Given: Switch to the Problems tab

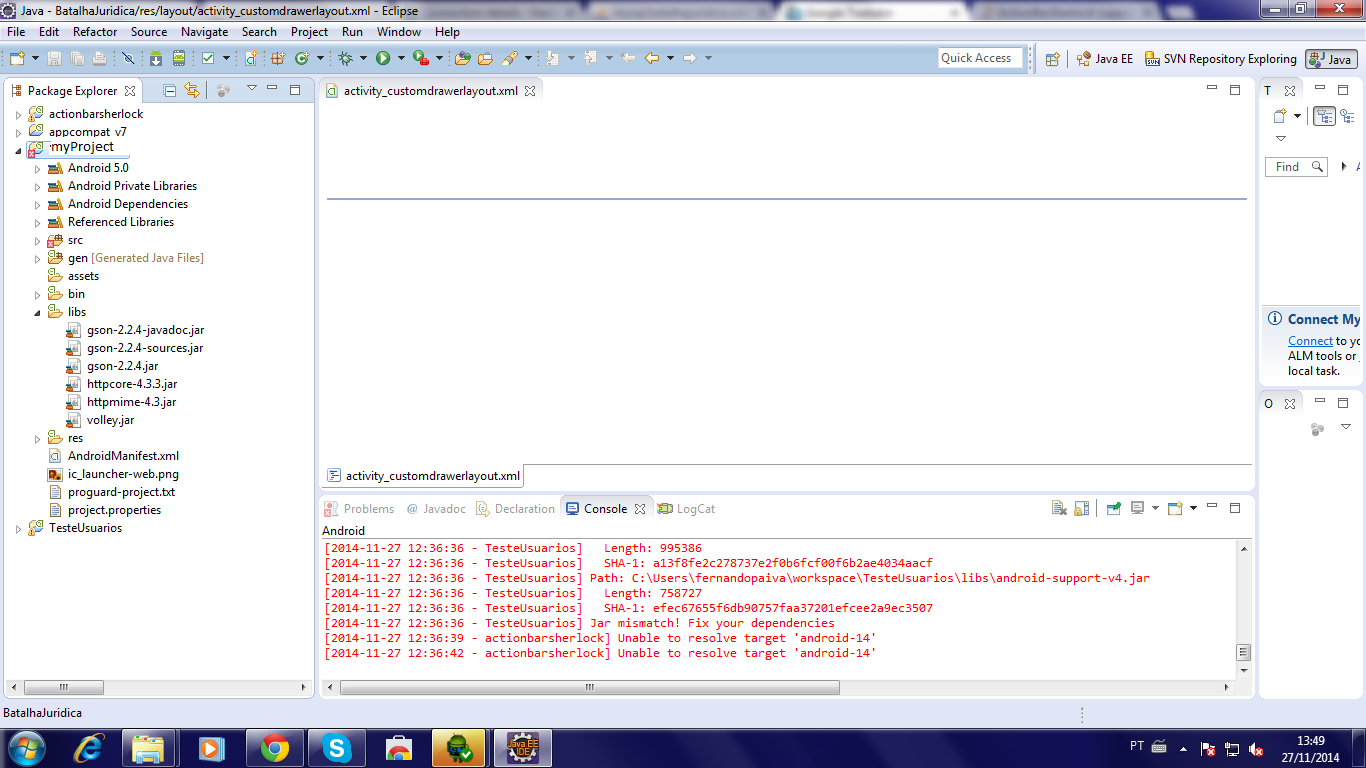Looking at the screenshot, I should pyautogui.click(x=359, y=508).
